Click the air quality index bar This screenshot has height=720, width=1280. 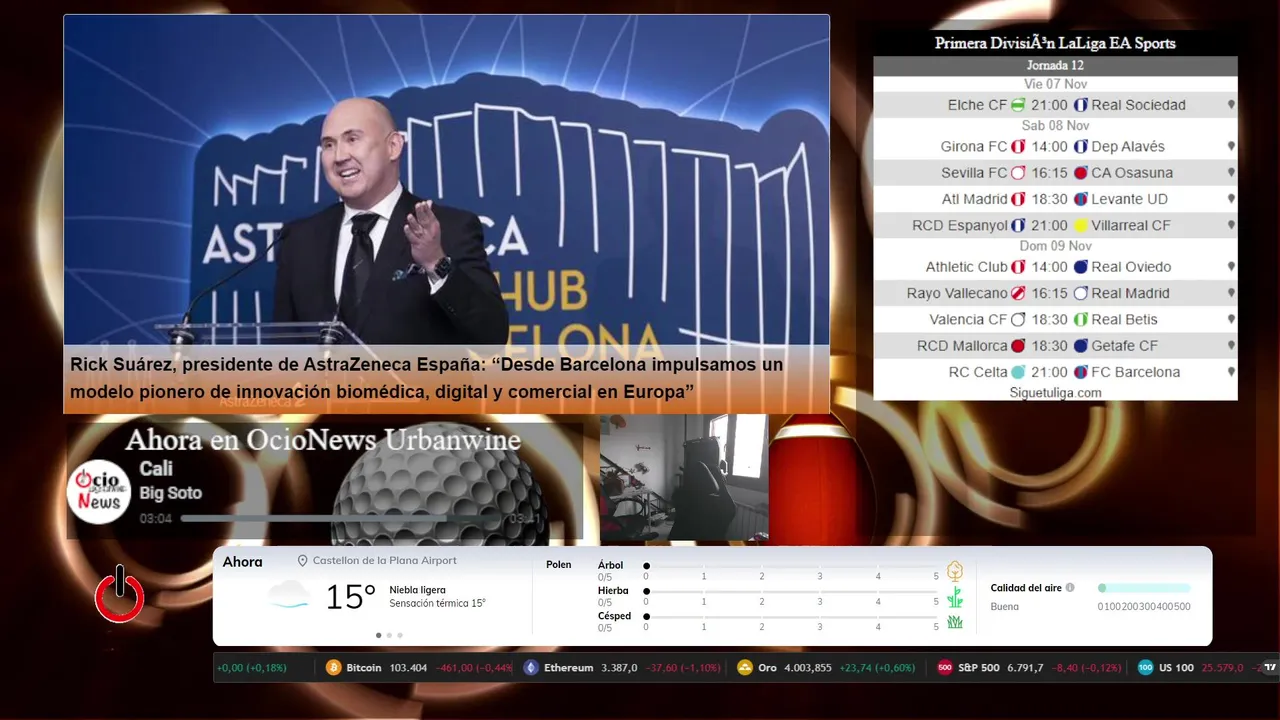pos(1145,588)
